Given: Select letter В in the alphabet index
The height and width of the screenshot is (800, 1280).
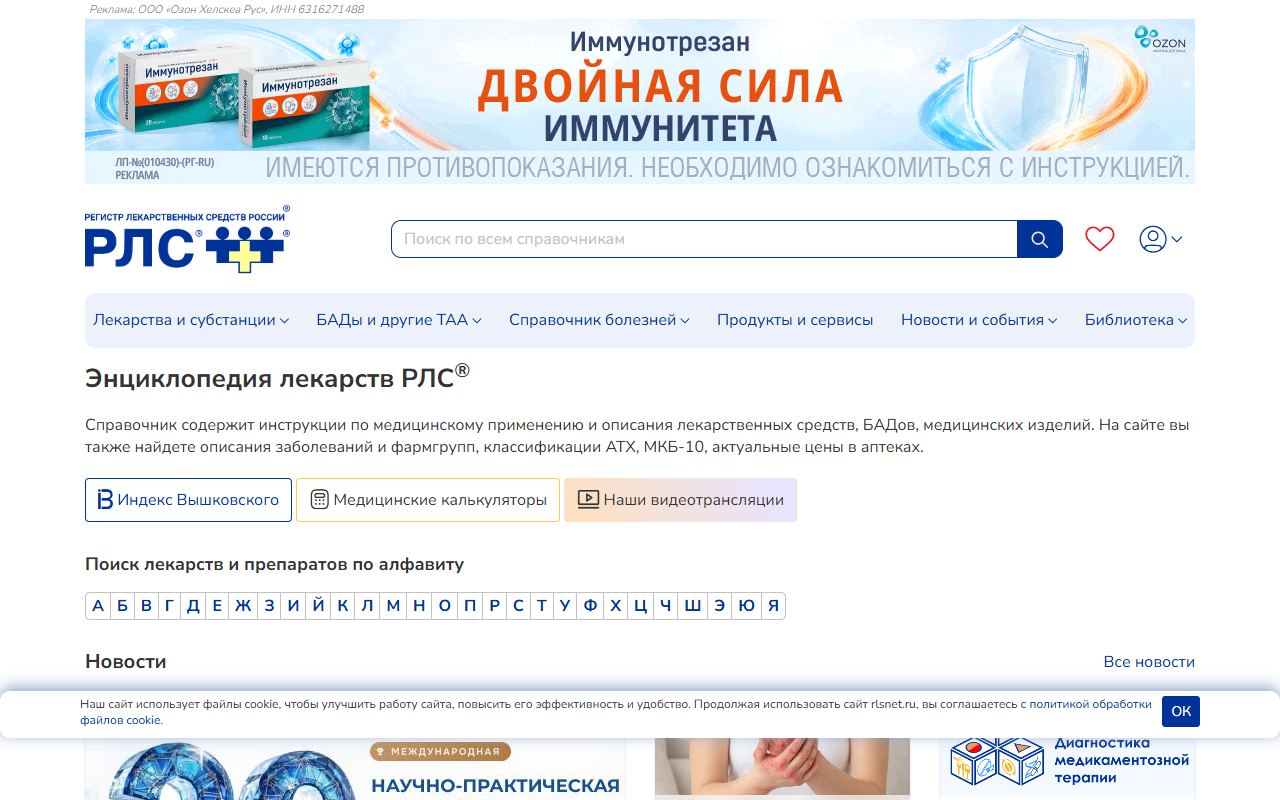Looking at the screenshot, I should (x=146, y=606).
